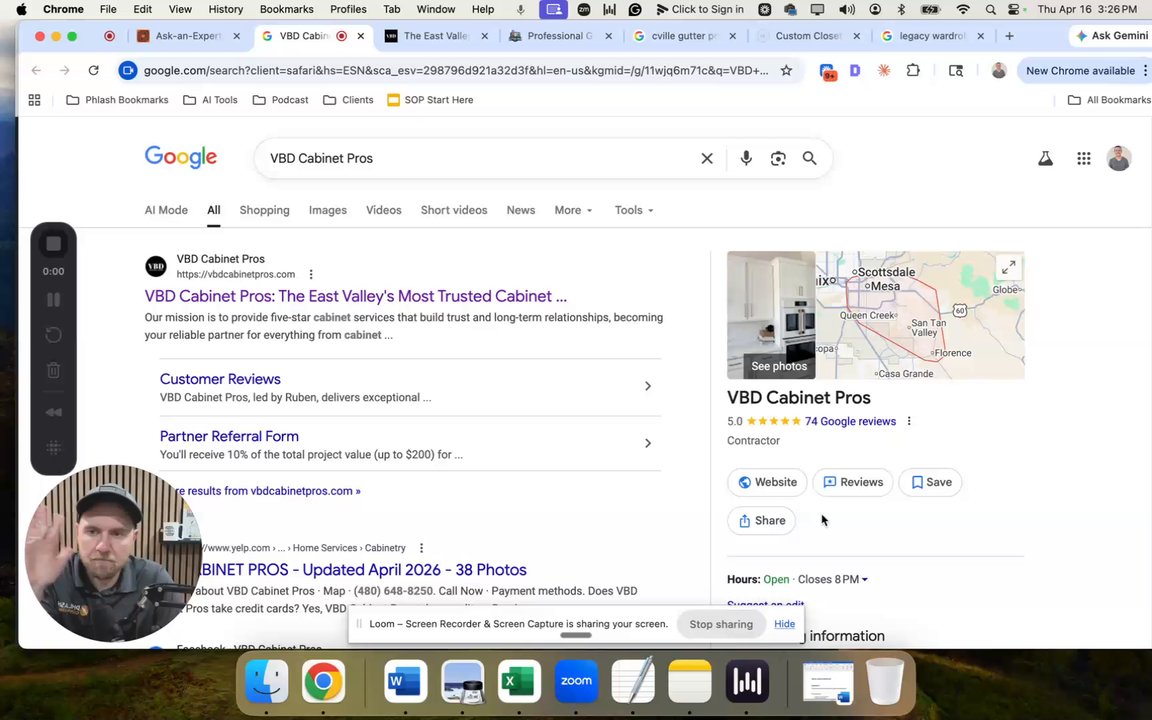Switch to AI Mode

pyautogui.click(x=166, y=210)
